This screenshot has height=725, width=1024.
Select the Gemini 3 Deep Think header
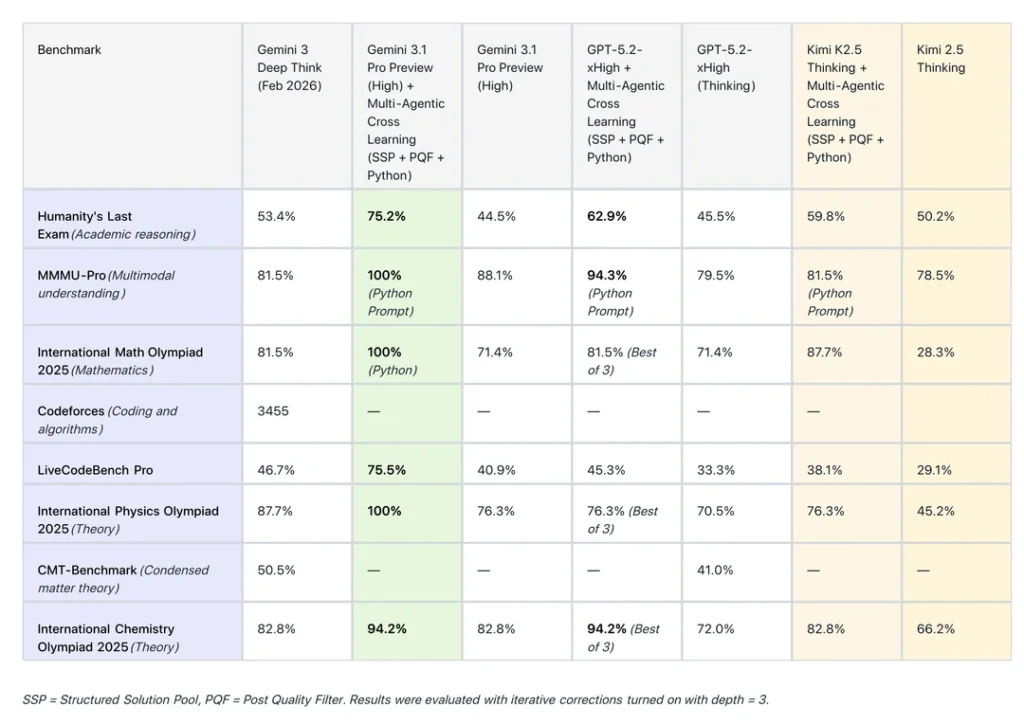click(x=289, y=67)
